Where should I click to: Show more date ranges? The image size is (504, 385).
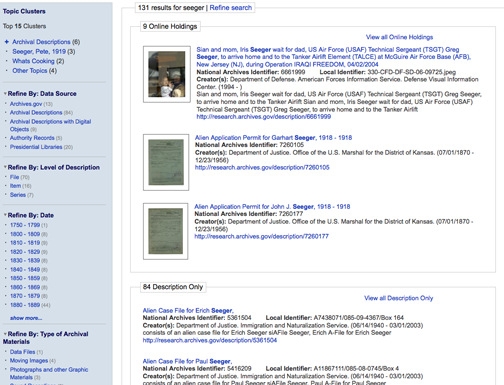(26, 318)
